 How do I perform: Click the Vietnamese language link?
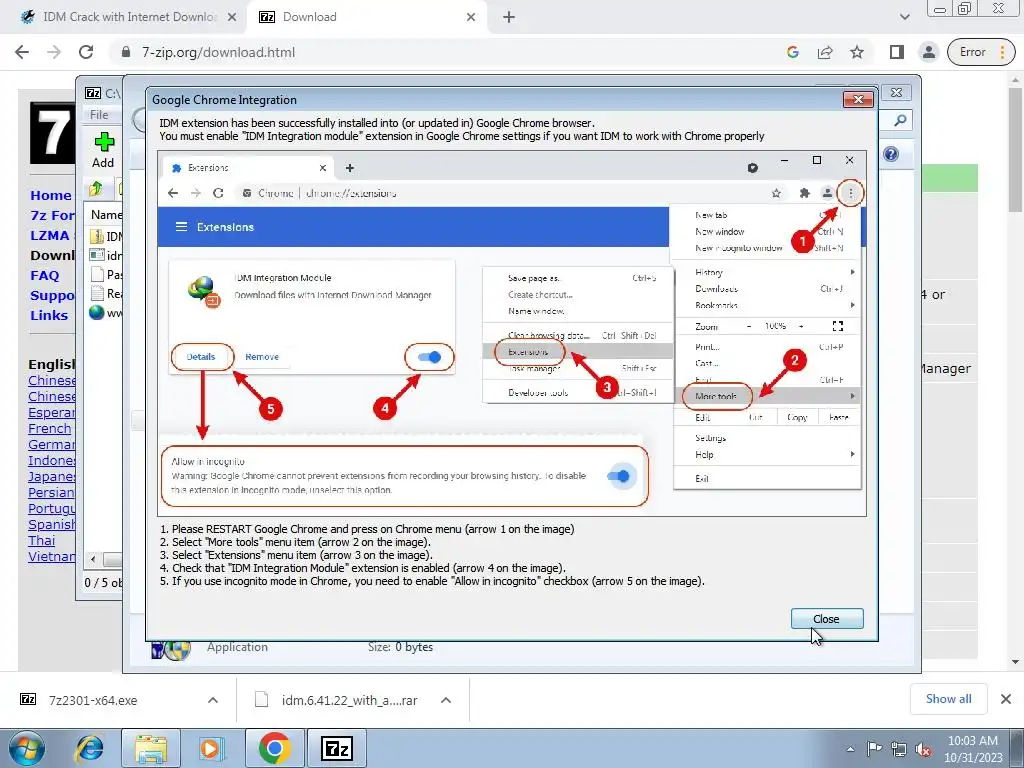[x=52, y=556]
